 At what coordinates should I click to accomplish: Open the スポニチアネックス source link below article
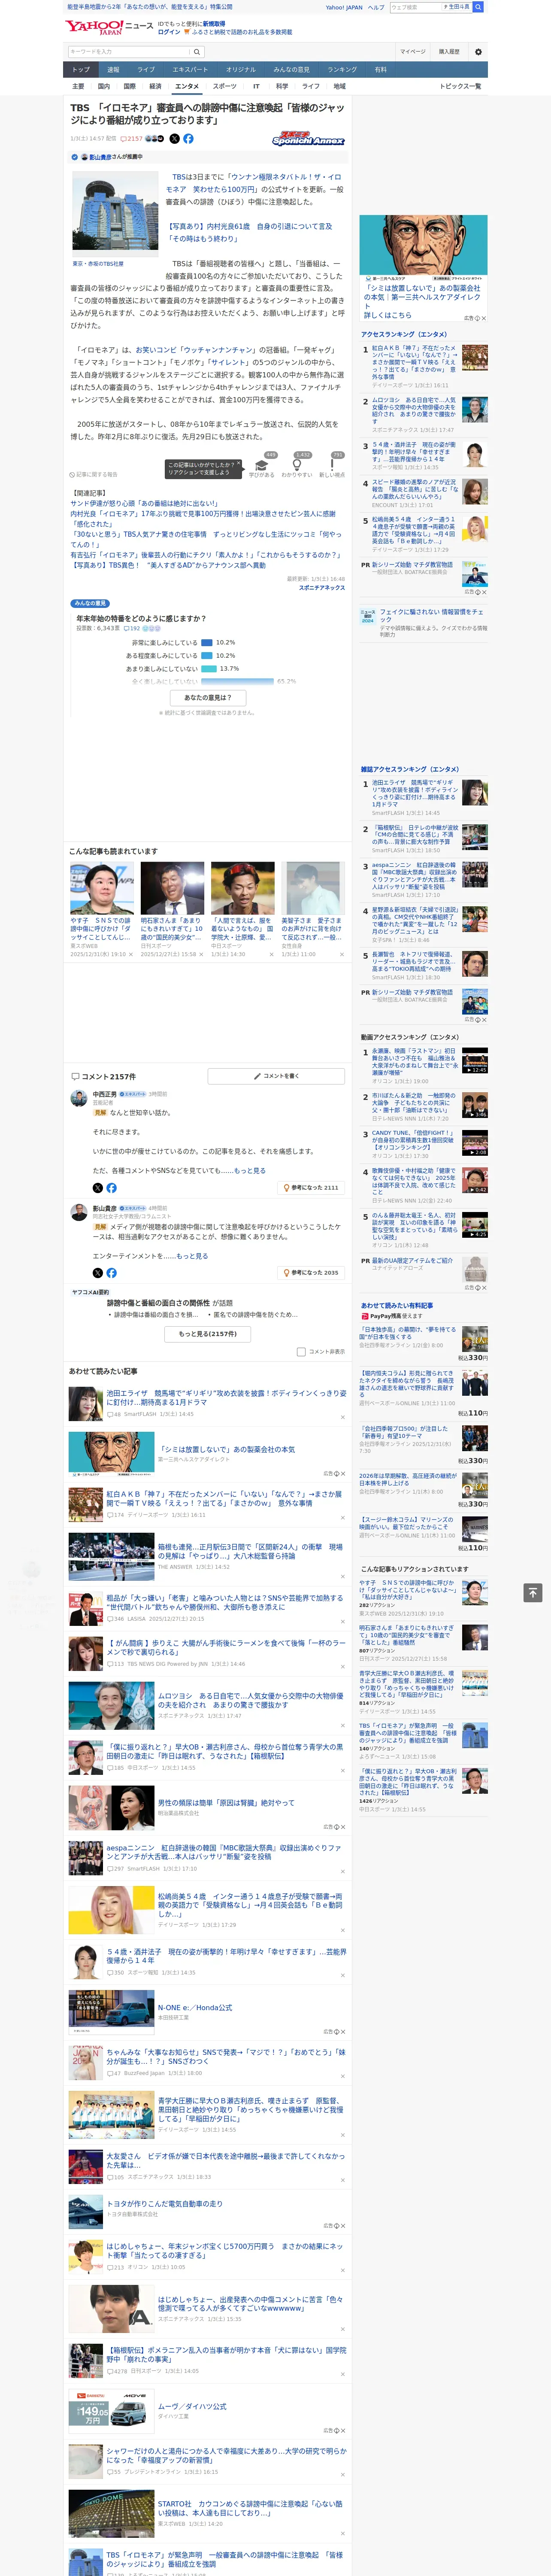322,588
